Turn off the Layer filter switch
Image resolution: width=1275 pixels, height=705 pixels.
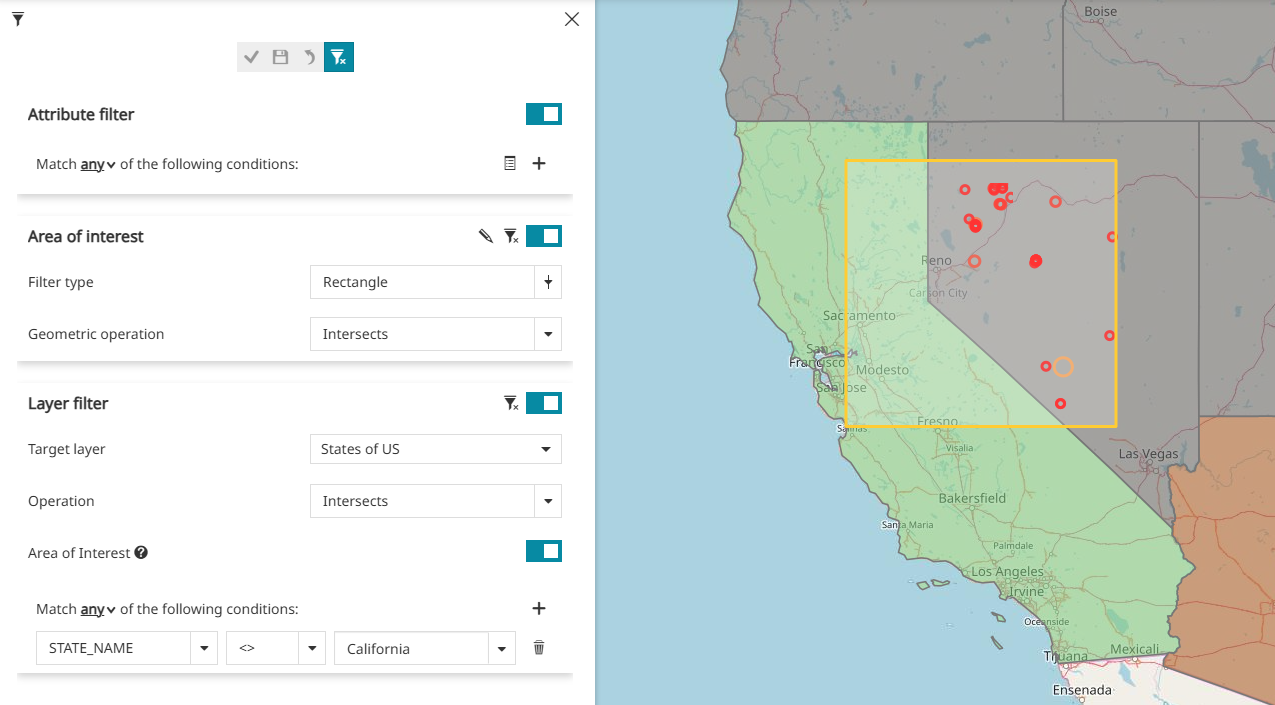[543, 403]
